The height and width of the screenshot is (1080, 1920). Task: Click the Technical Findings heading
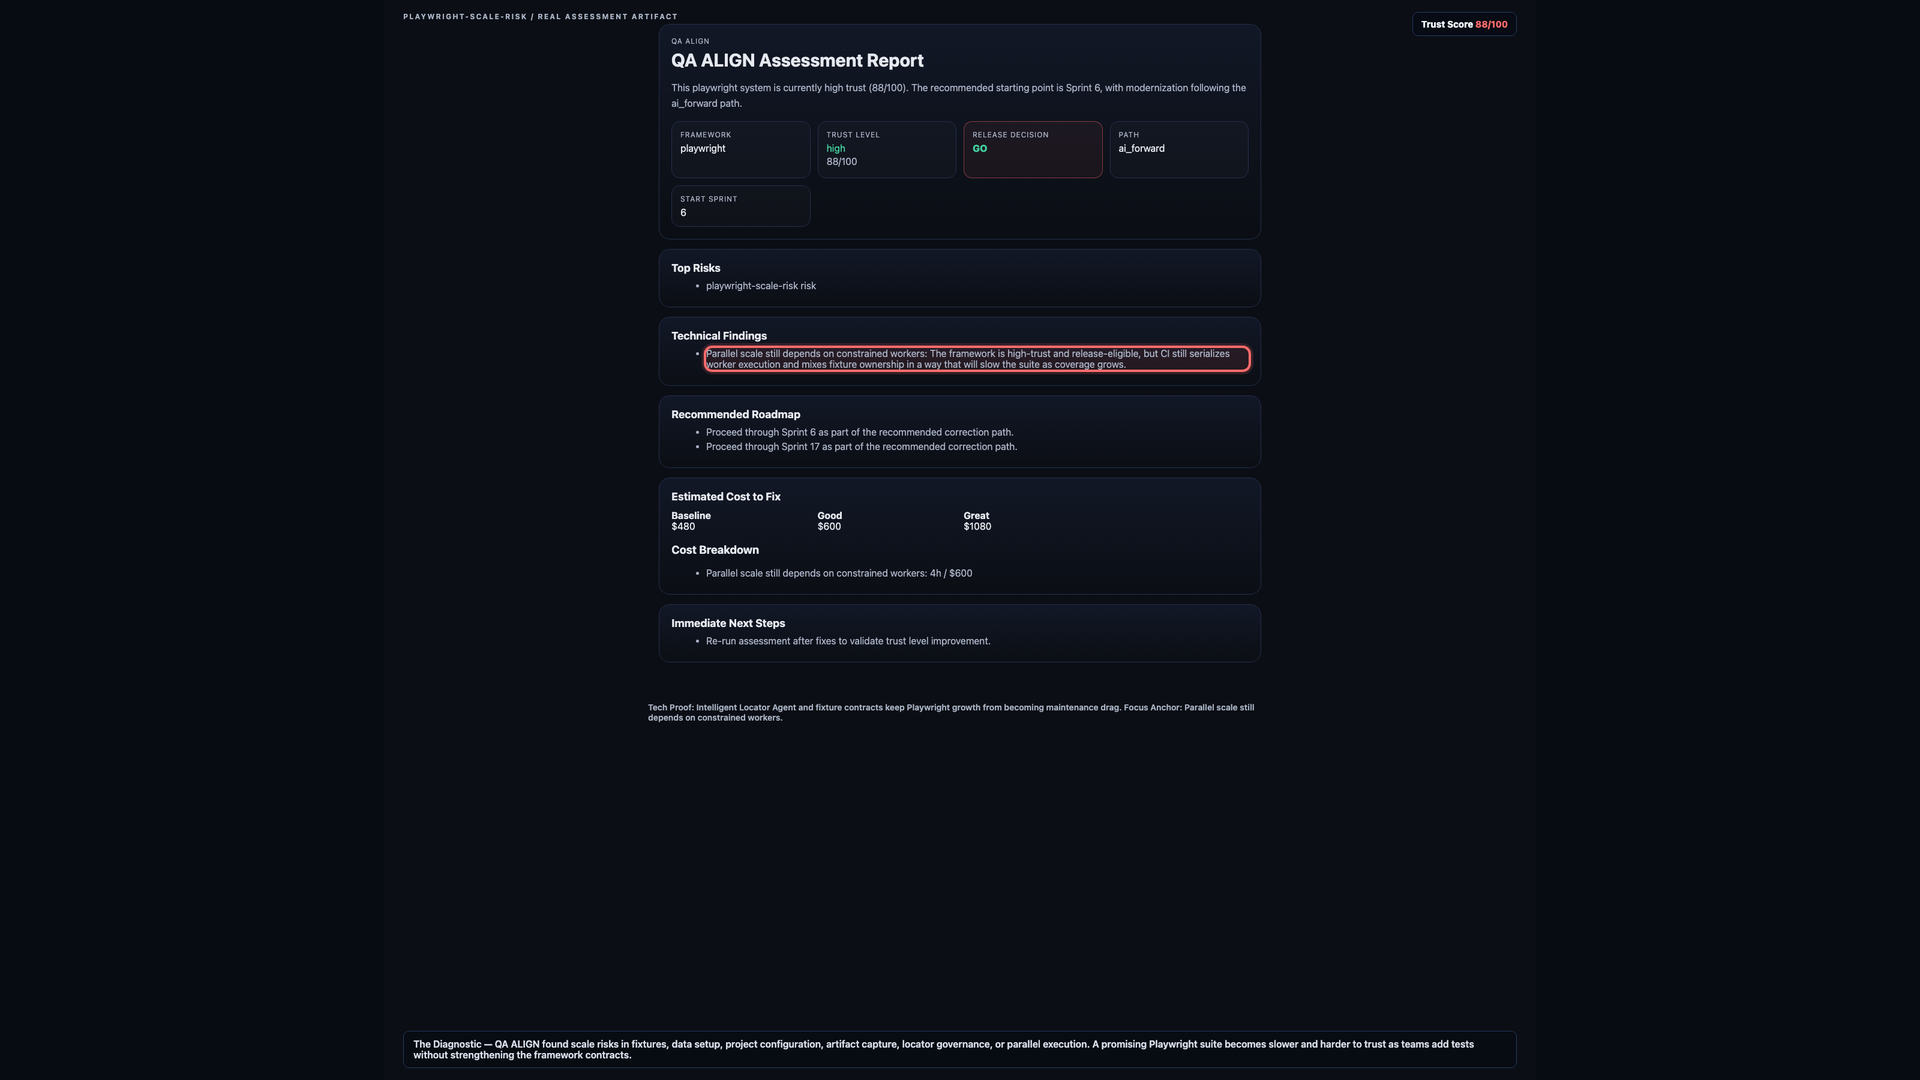[x=718, y=336]
